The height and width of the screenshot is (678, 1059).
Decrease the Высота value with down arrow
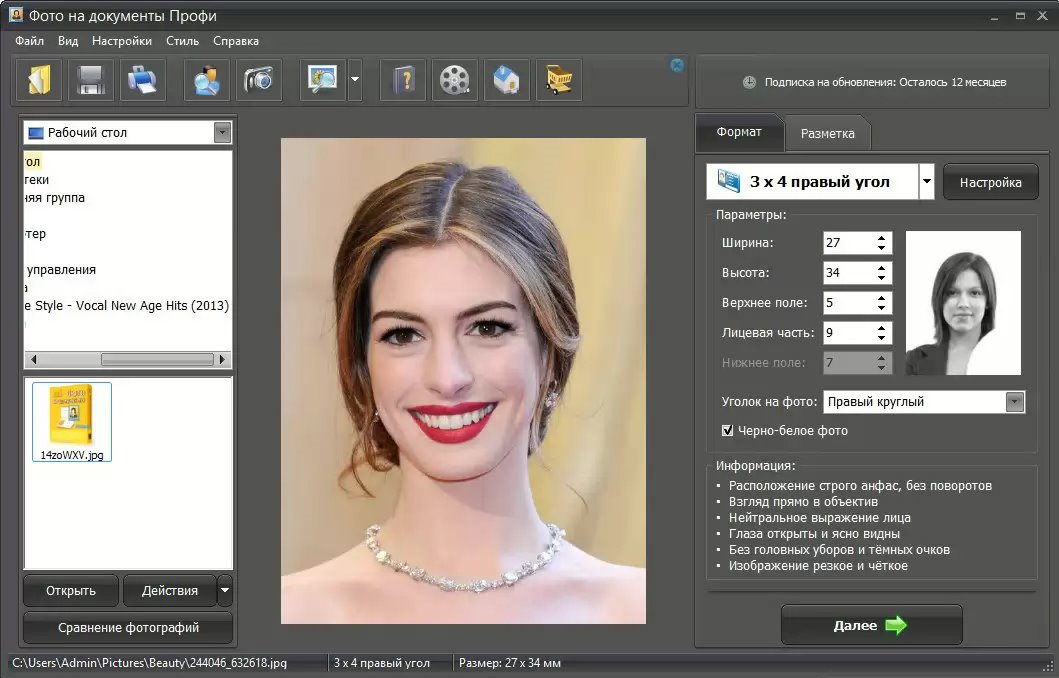click(x=881, y=278)
